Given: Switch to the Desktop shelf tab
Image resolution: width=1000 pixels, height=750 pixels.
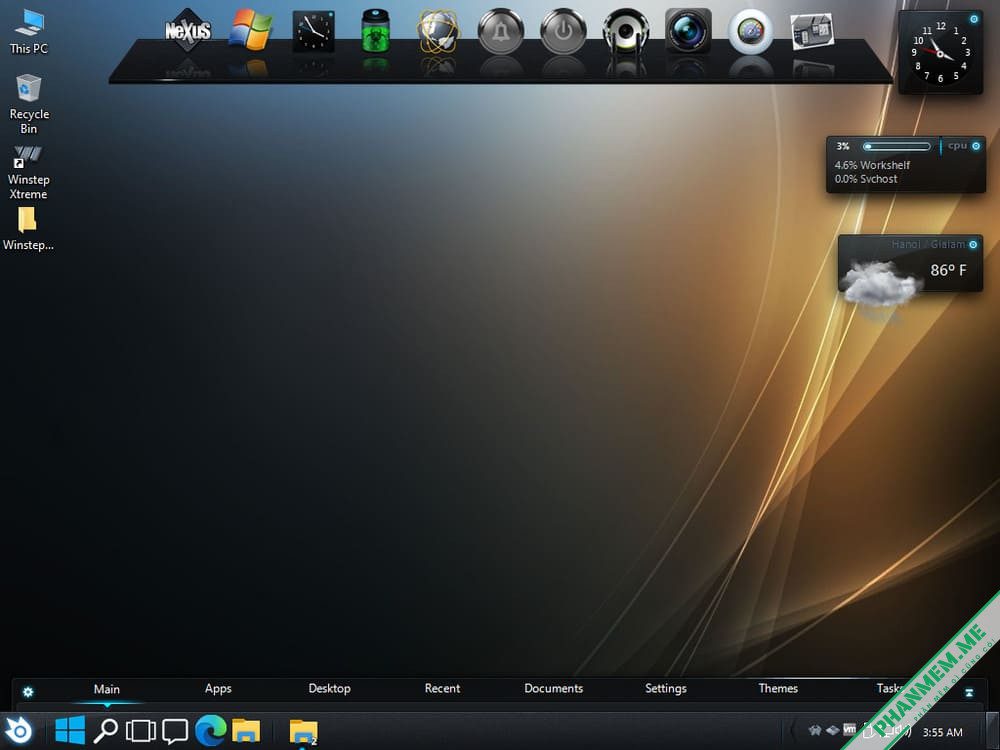Looking at the screenshot, I should click(x=330, y=688).
